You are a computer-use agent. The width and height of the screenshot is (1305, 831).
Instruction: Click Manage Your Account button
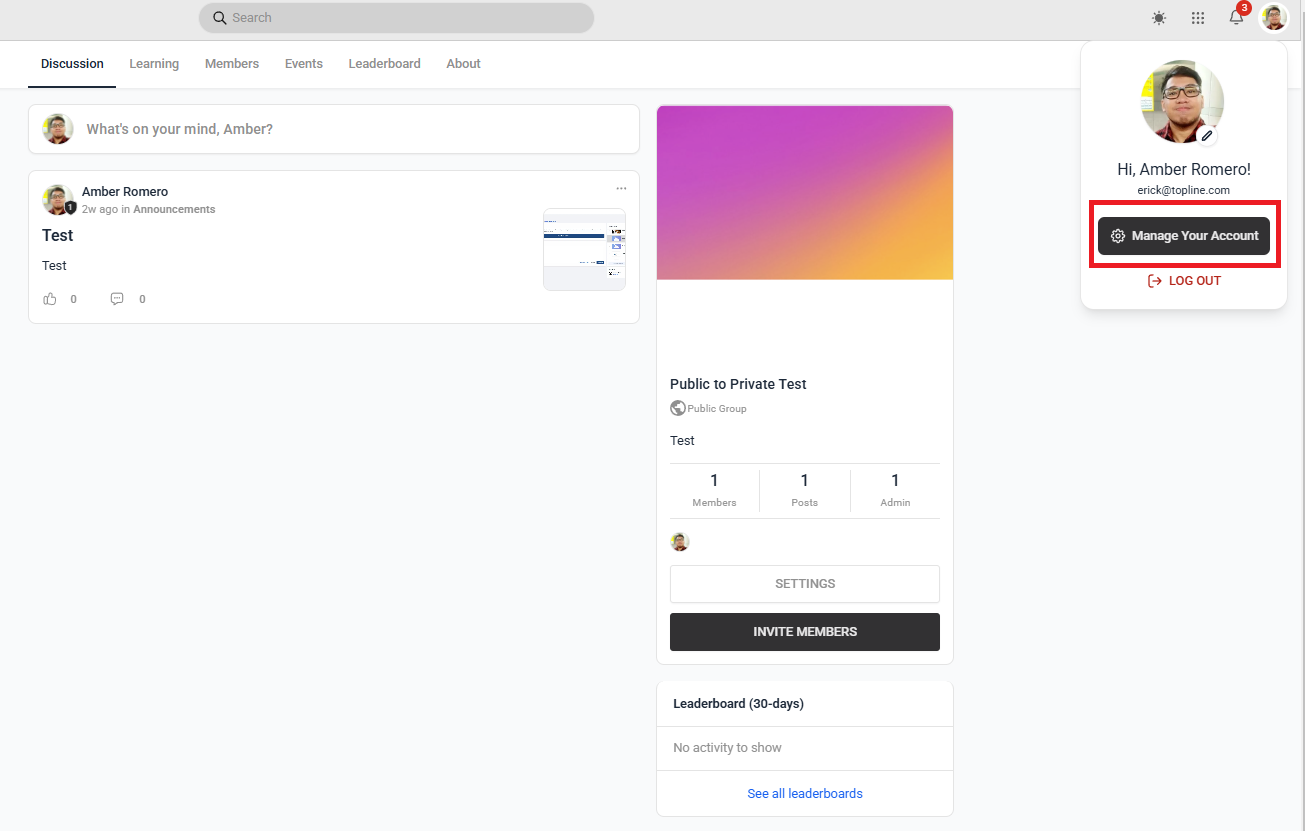[1184, 236]
